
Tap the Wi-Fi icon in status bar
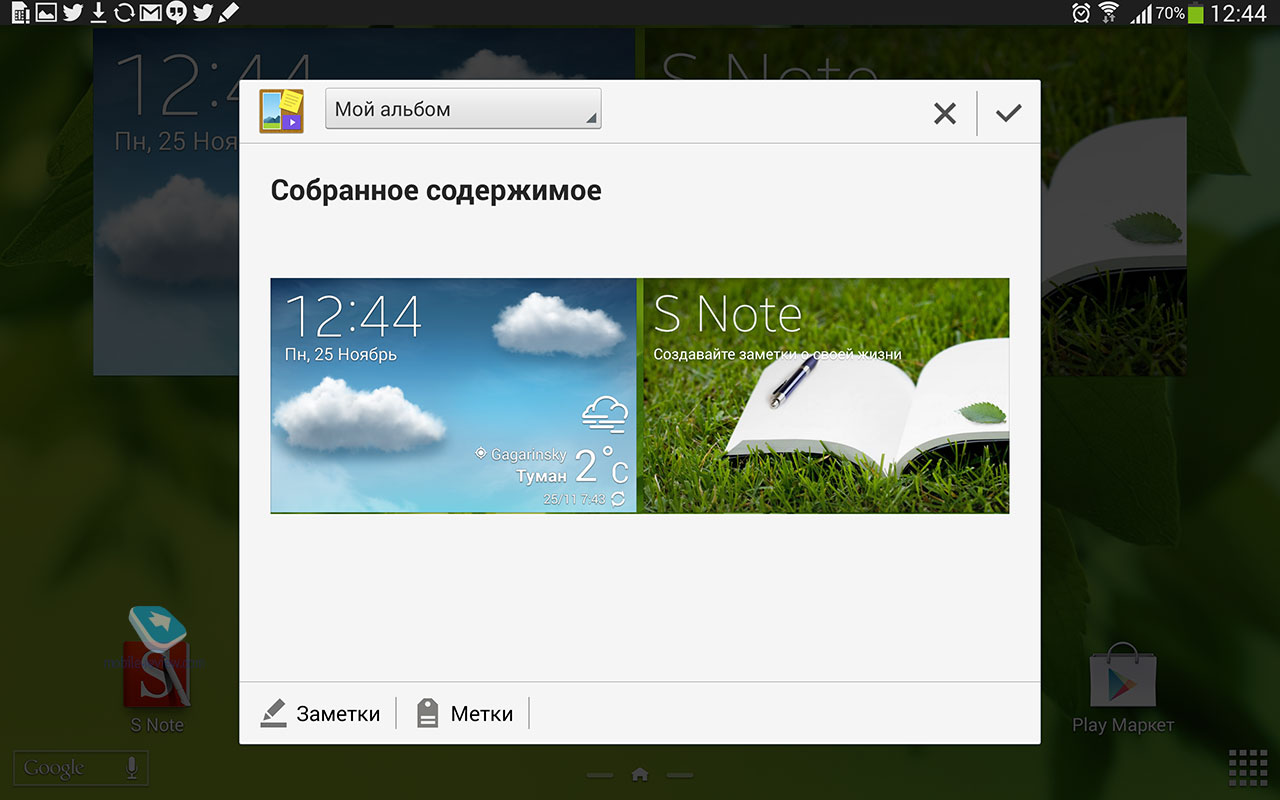point(1108,13)
